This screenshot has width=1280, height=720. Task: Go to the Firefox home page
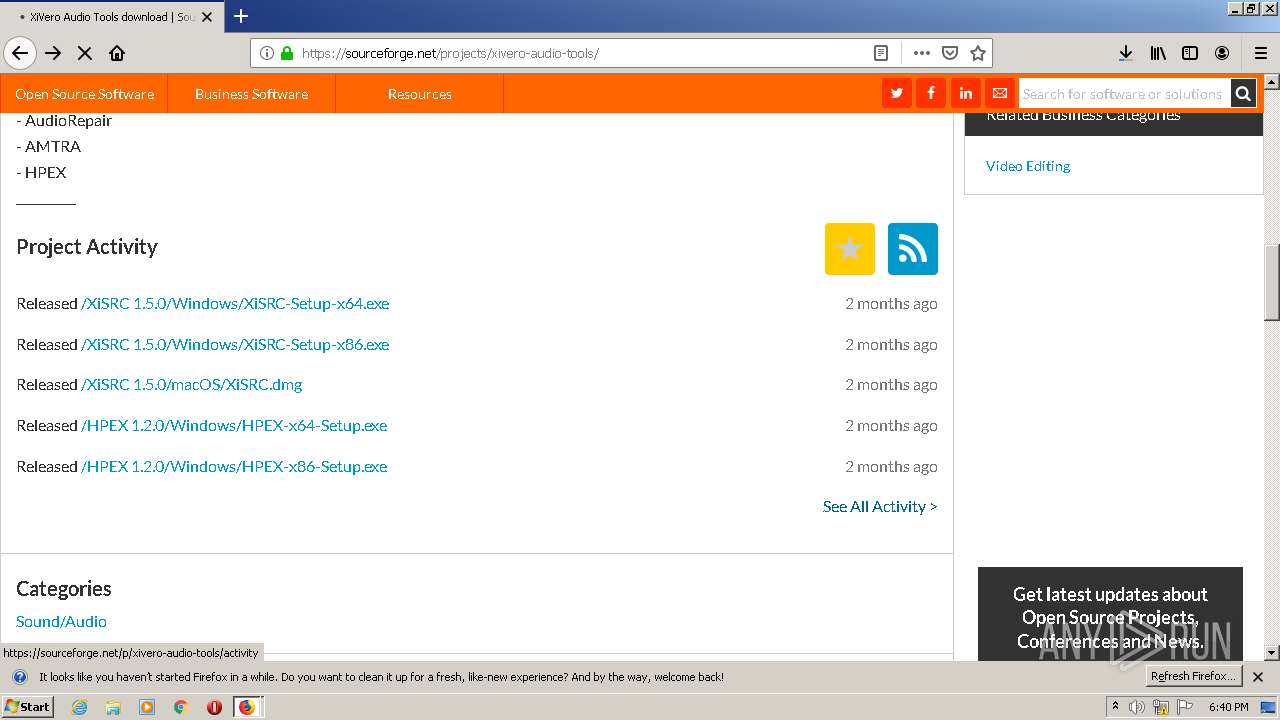pos(117,53)
